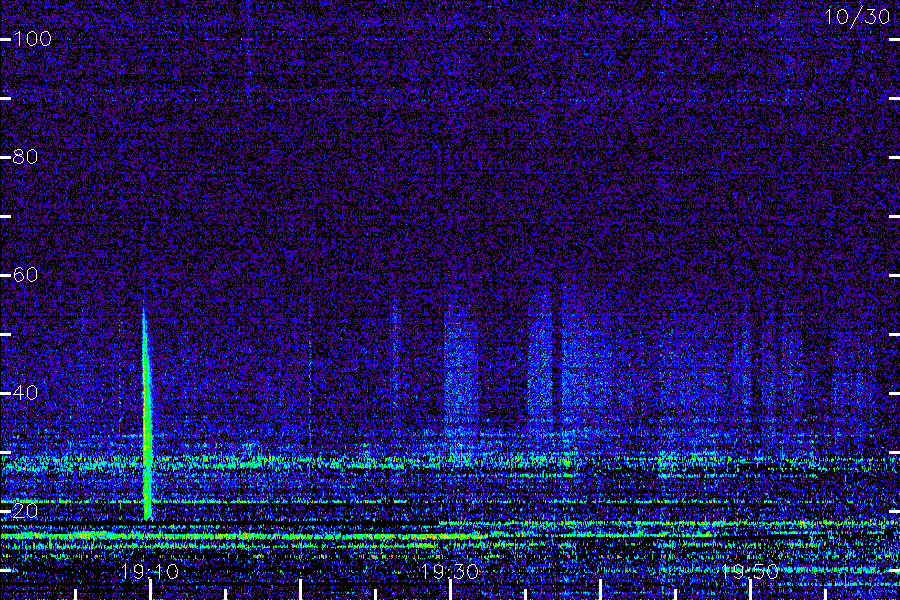Click the time tick mark below 19:50
Viewport: 900px width, 600px height.
coord(750,590)
